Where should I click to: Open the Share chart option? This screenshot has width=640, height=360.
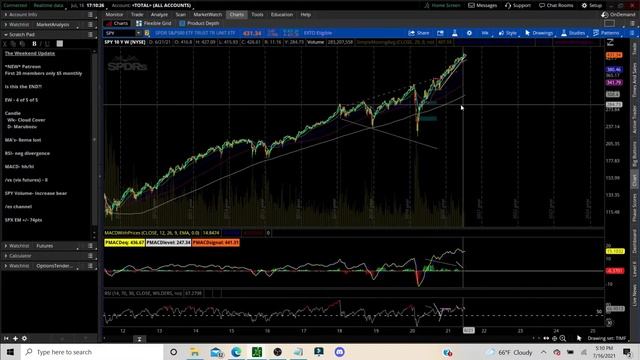pyautogui.click(x=419, y=33)
